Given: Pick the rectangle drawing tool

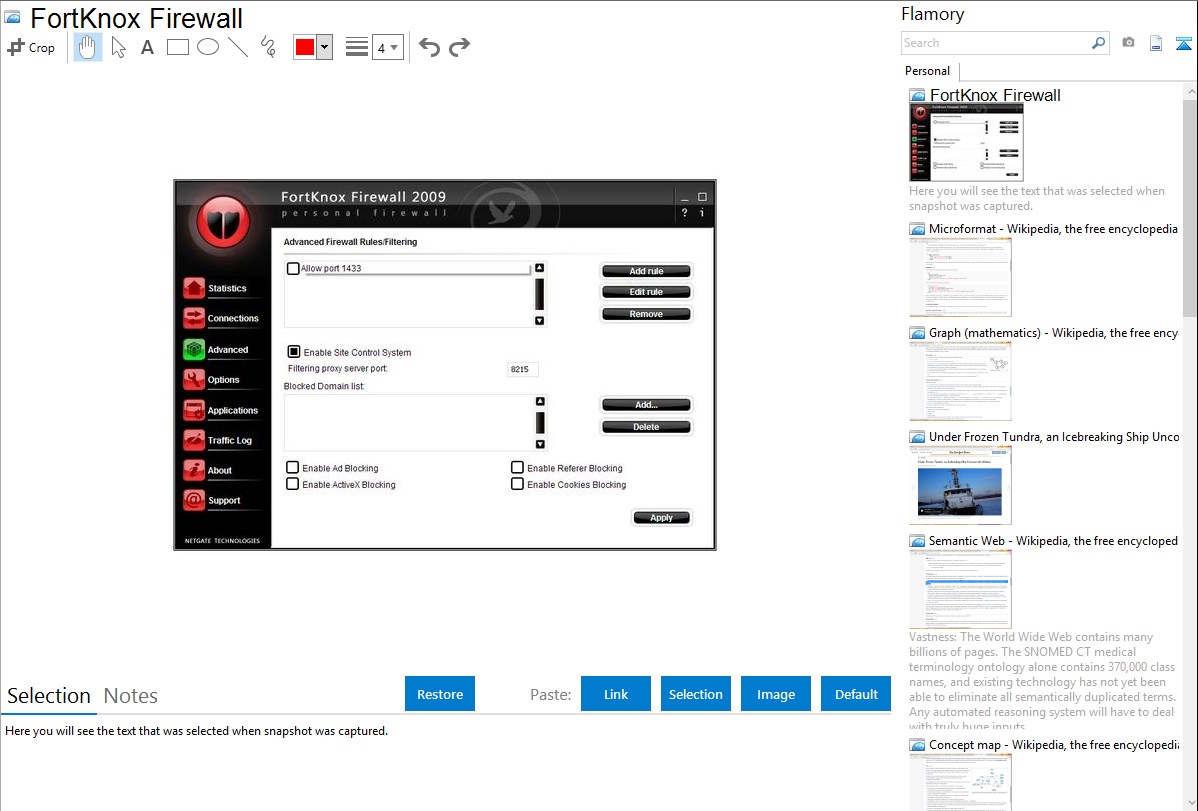Looking at the screenshot, I should [178, 47].
